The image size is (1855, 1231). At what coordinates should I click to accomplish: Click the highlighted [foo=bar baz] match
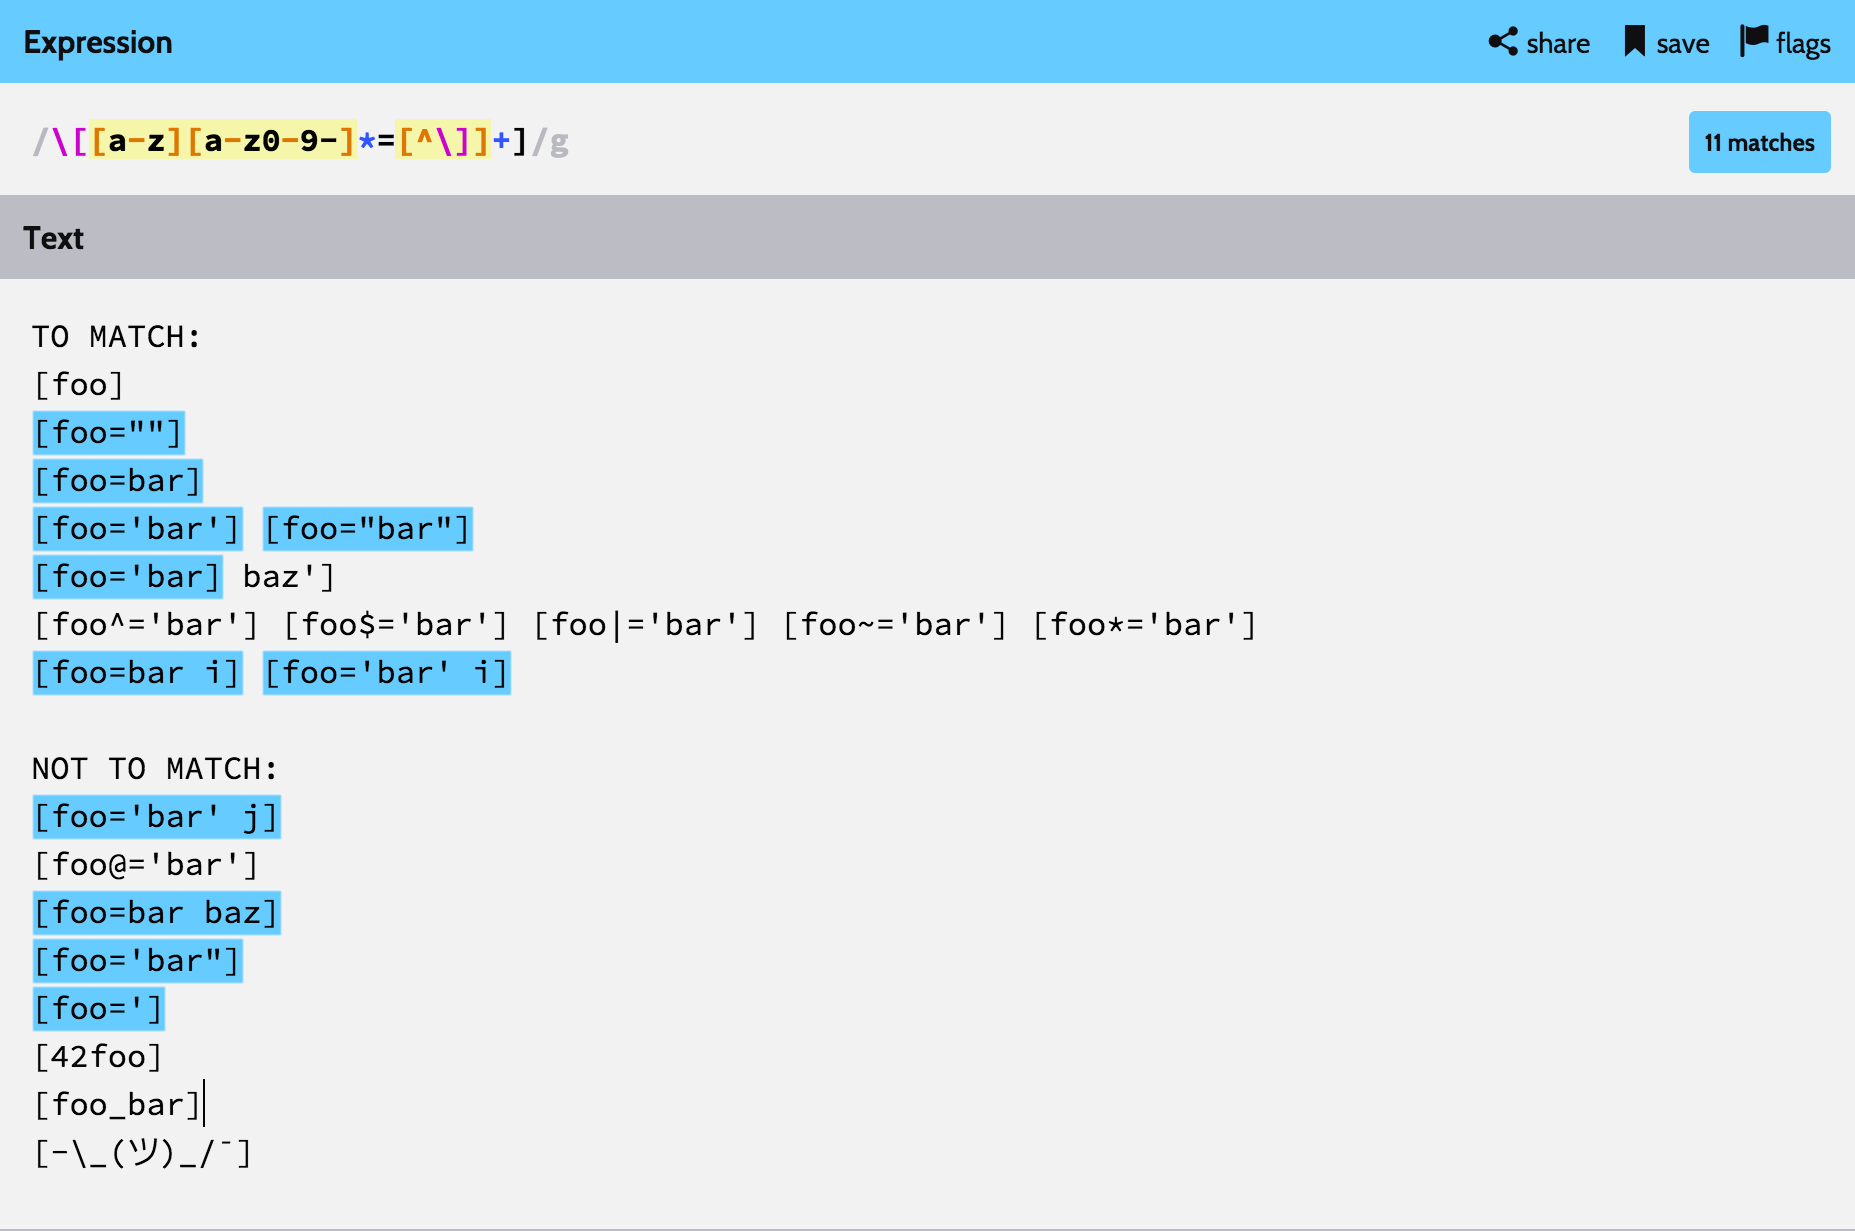coord(156,913)
